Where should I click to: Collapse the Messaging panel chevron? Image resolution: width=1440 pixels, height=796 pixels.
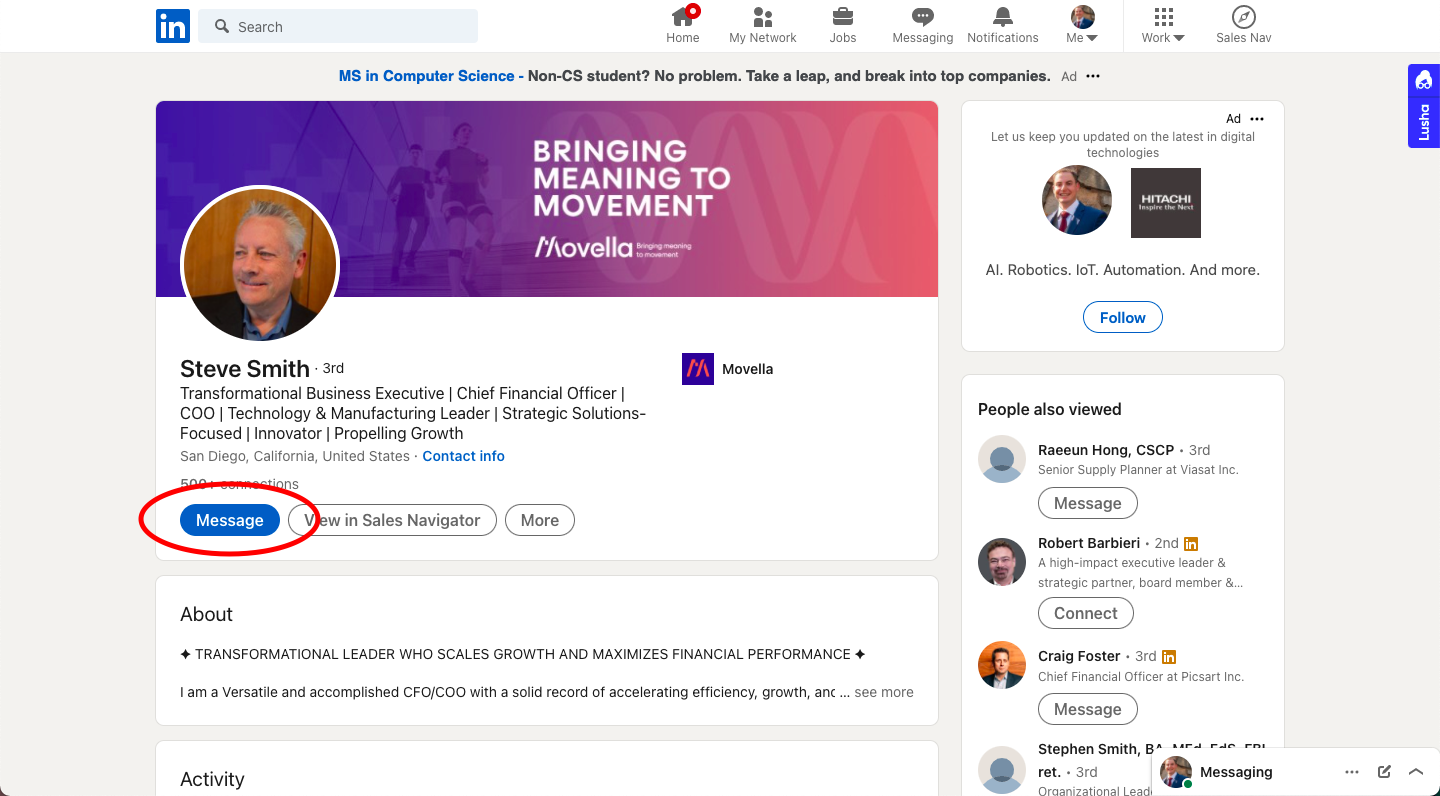tap(1416, 771)
